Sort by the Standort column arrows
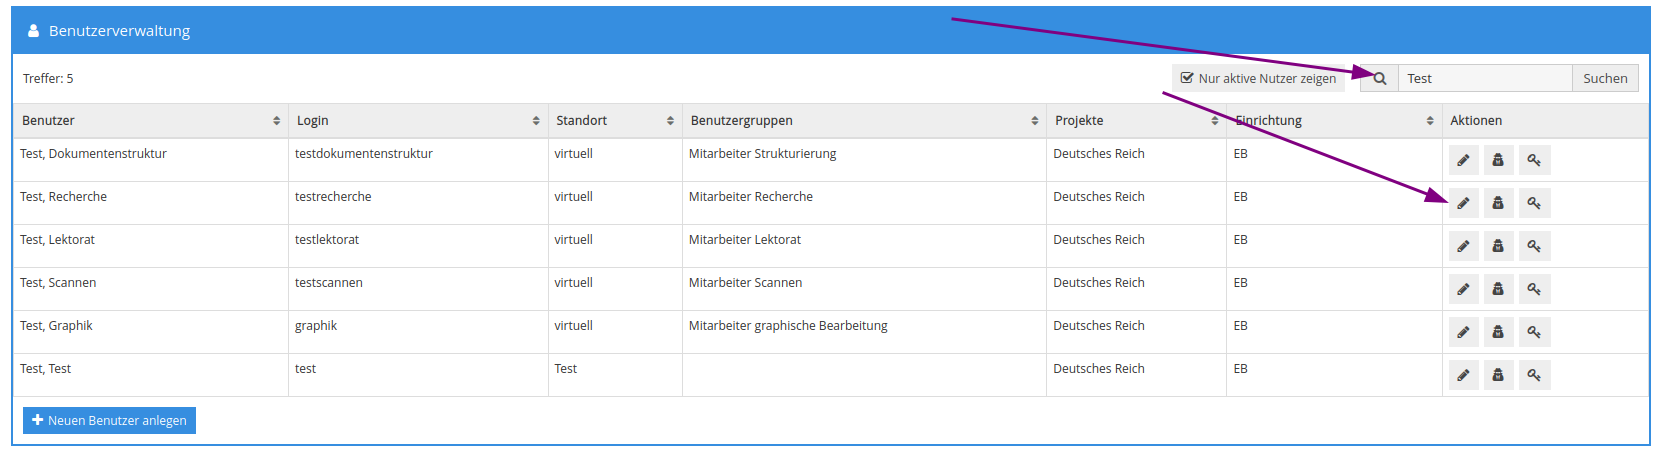Viewport: 1662px width, 457px height. (670, 121)
